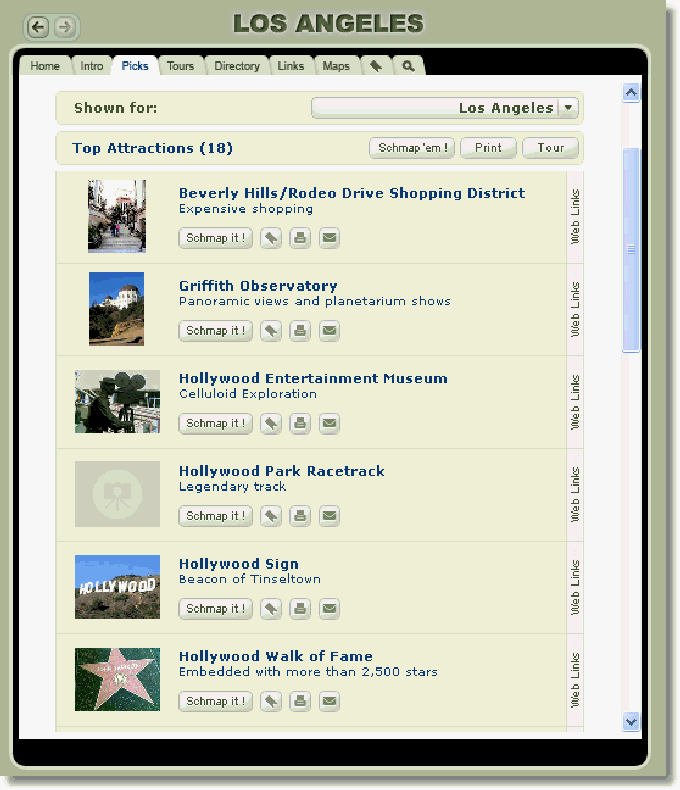Image resolution: width=680 pixels, height=790 pixels.
Task: Email the Hollywood Park Racetrack entry
Action: pyautogui.click(x=329, y=516)
